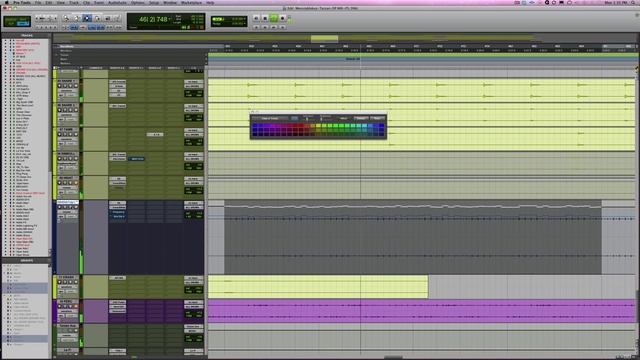Enable Spot edit mode
The image size is (640, 360).
tap(24, 19)
